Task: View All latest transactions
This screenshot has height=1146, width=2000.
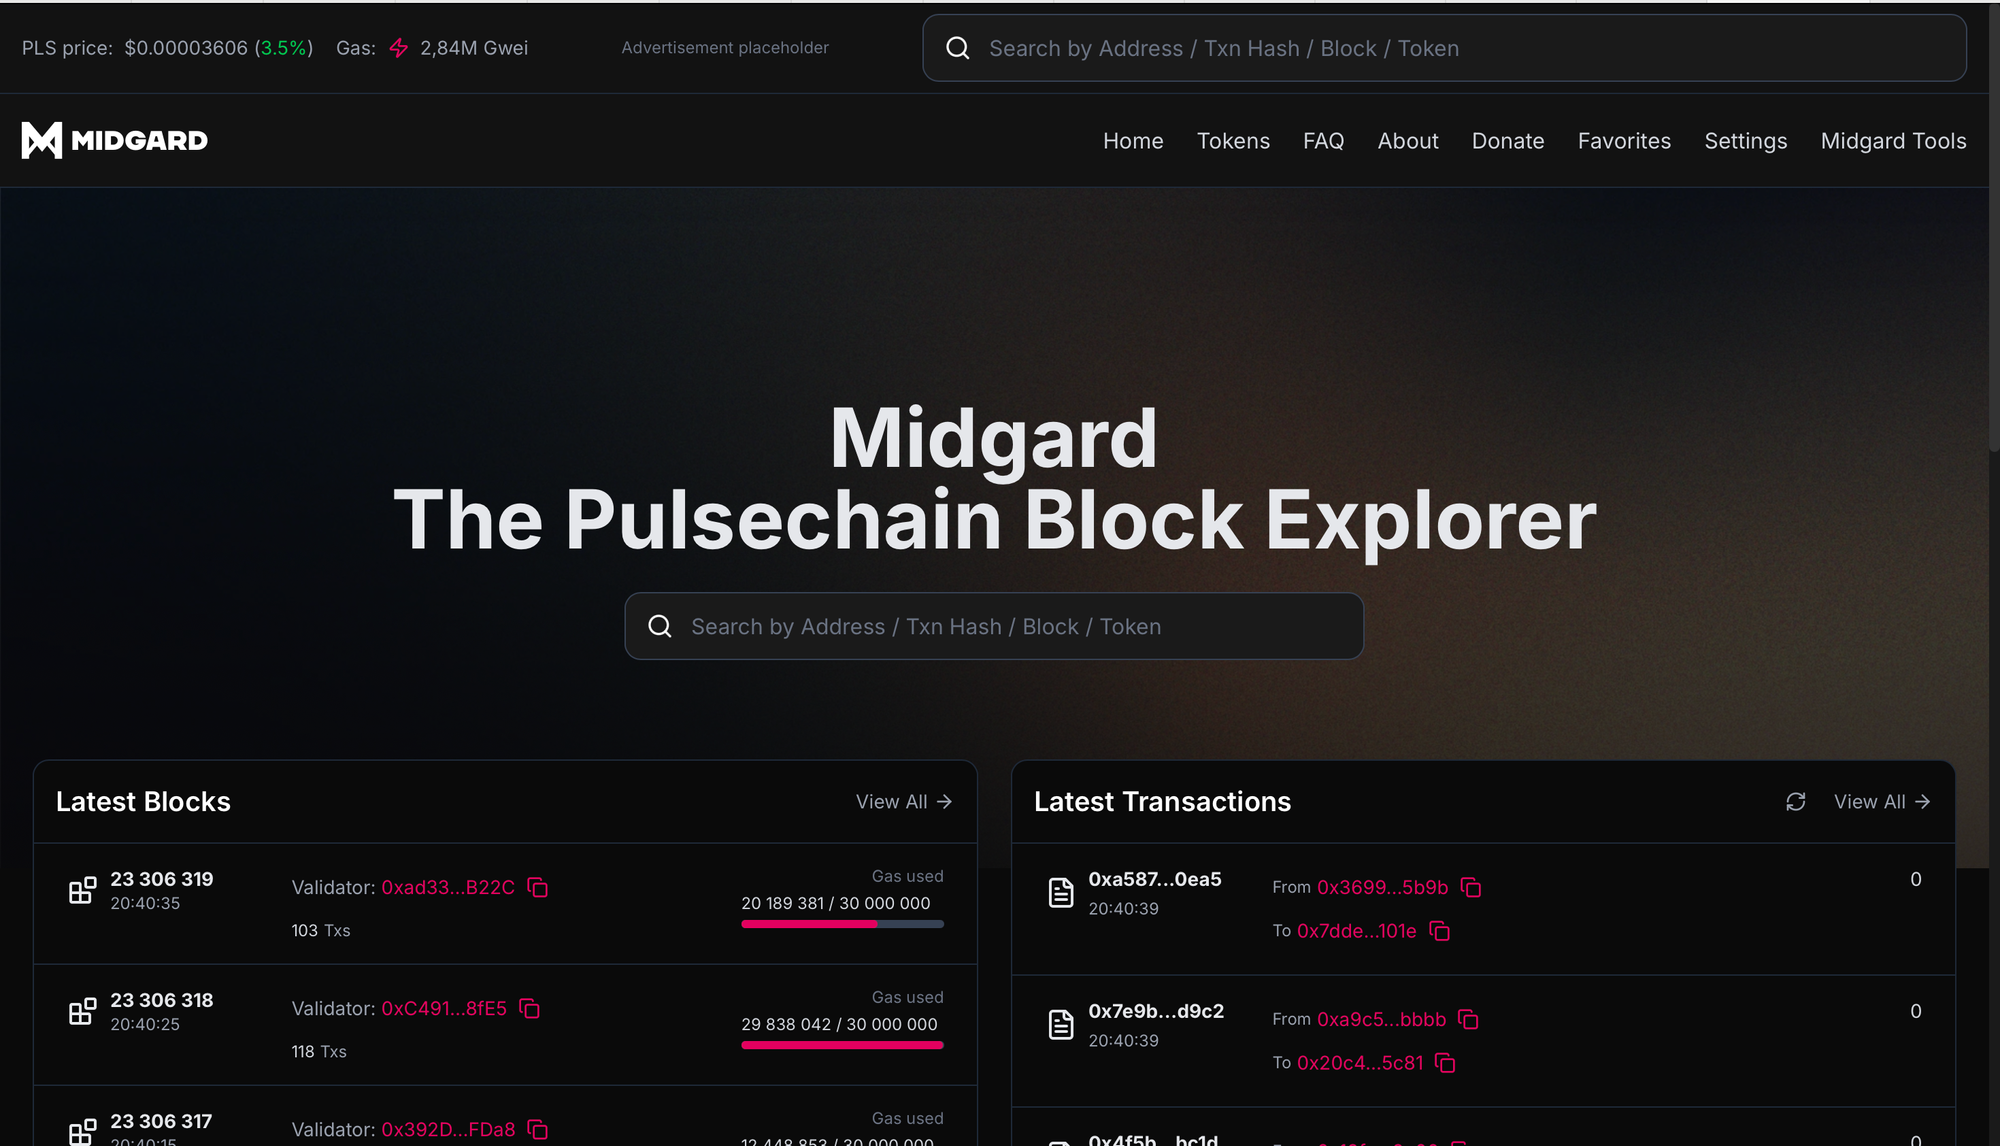Action: pos(1882,802)
